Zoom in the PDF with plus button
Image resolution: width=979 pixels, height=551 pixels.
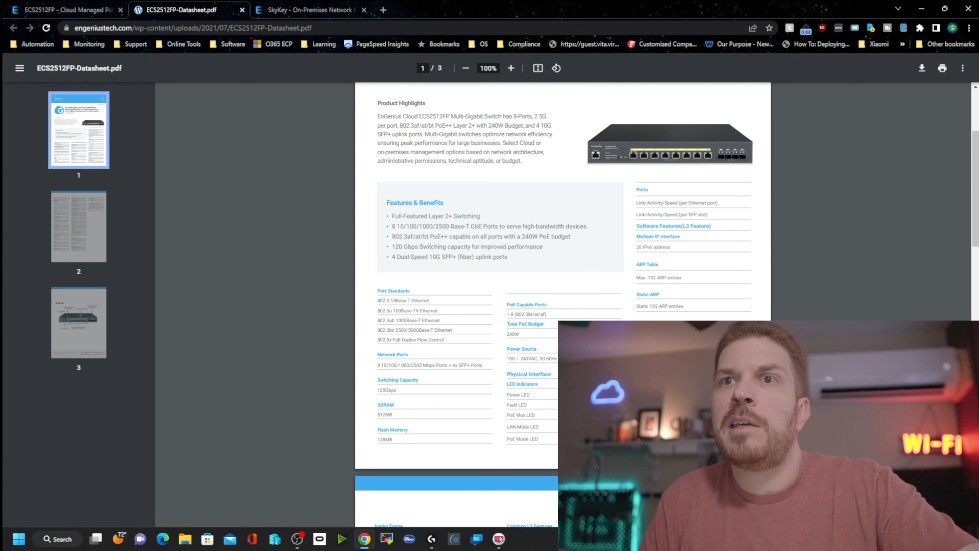pyautogui.click(x=511, y=68)
